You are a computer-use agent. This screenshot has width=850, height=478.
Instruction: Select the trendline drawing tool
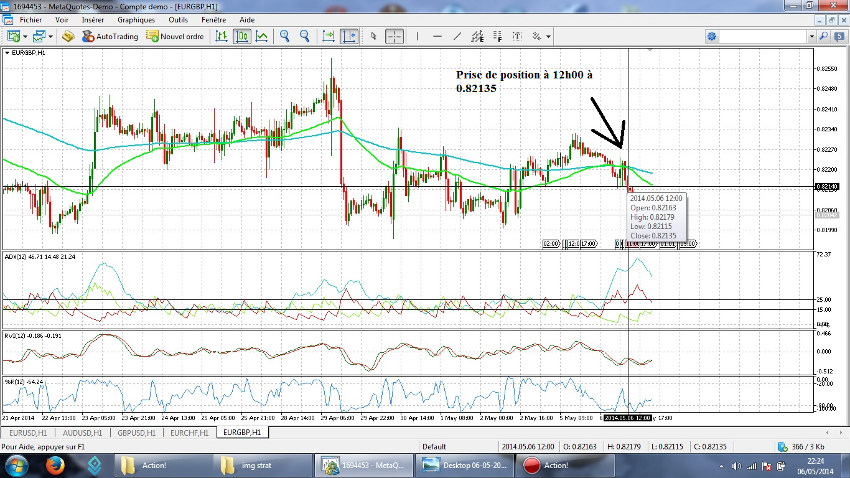pos(458,36)
